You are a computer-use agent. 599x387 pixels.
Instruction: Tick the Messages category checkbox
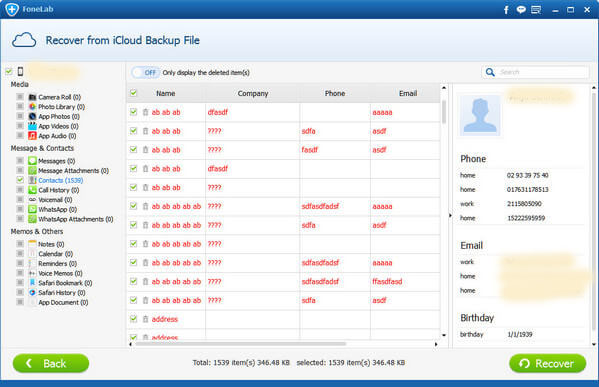point(20,160)
